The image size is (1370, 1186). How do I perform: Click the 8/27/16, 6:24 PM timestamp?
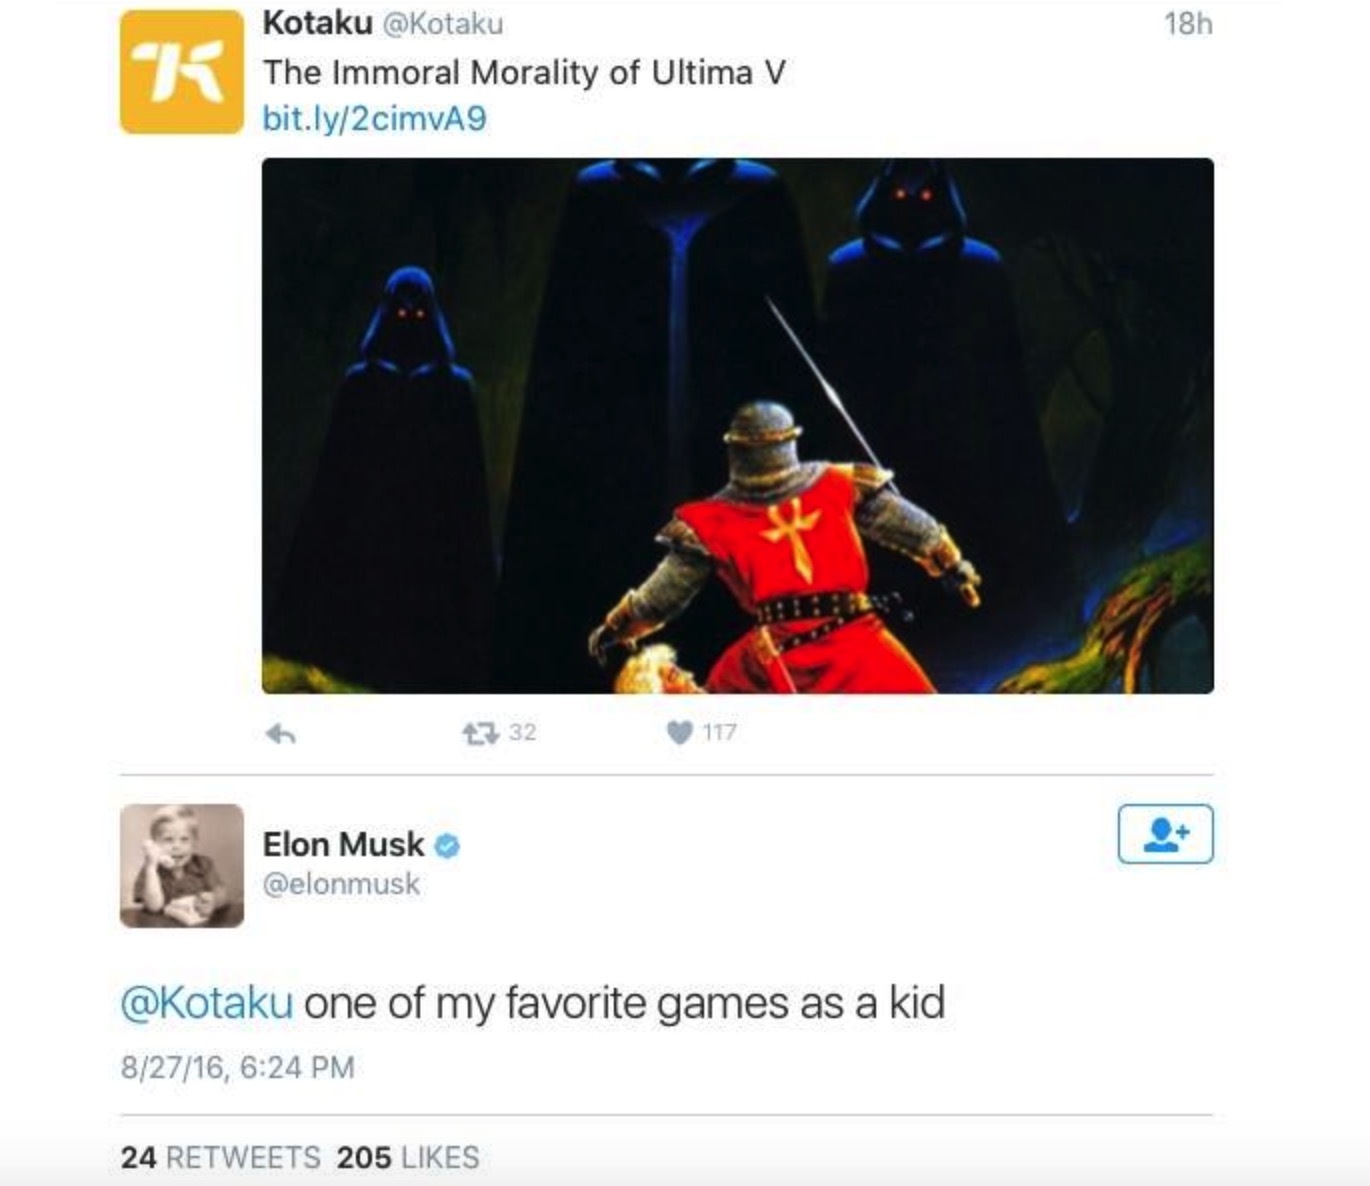pyautogui.click(x=238, y=1067)
